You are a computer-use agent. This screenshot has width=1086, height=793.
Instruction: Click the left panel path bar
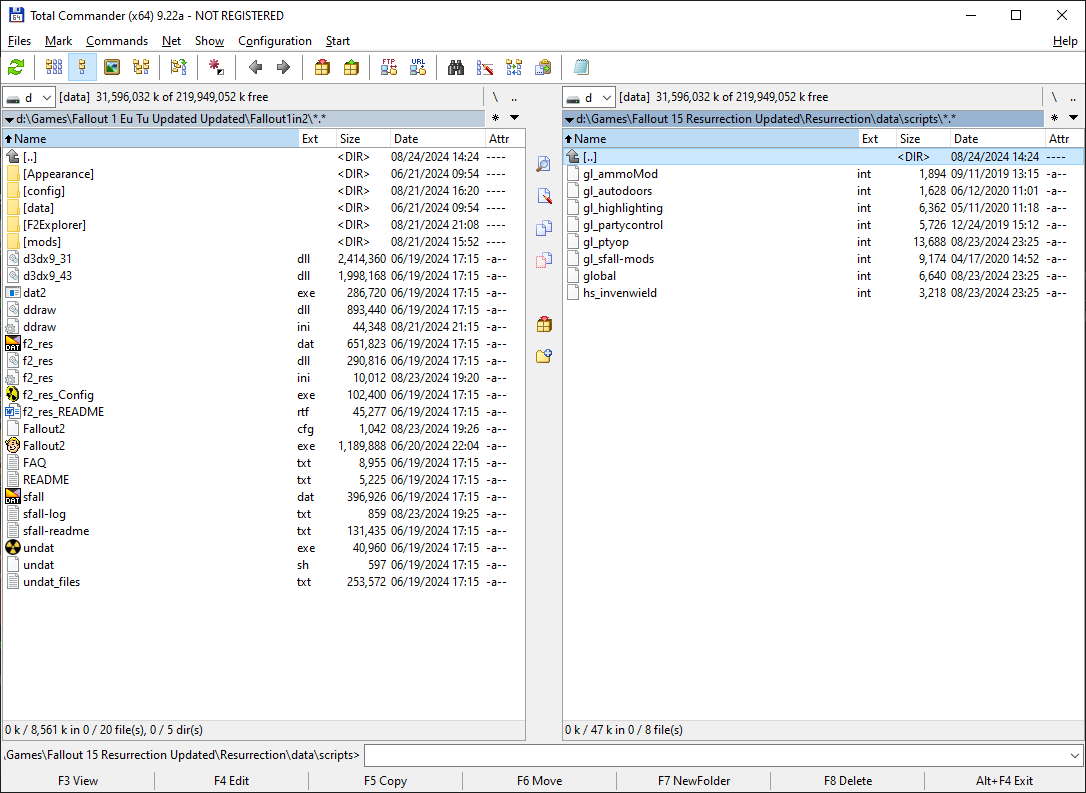tap(244, 118)
